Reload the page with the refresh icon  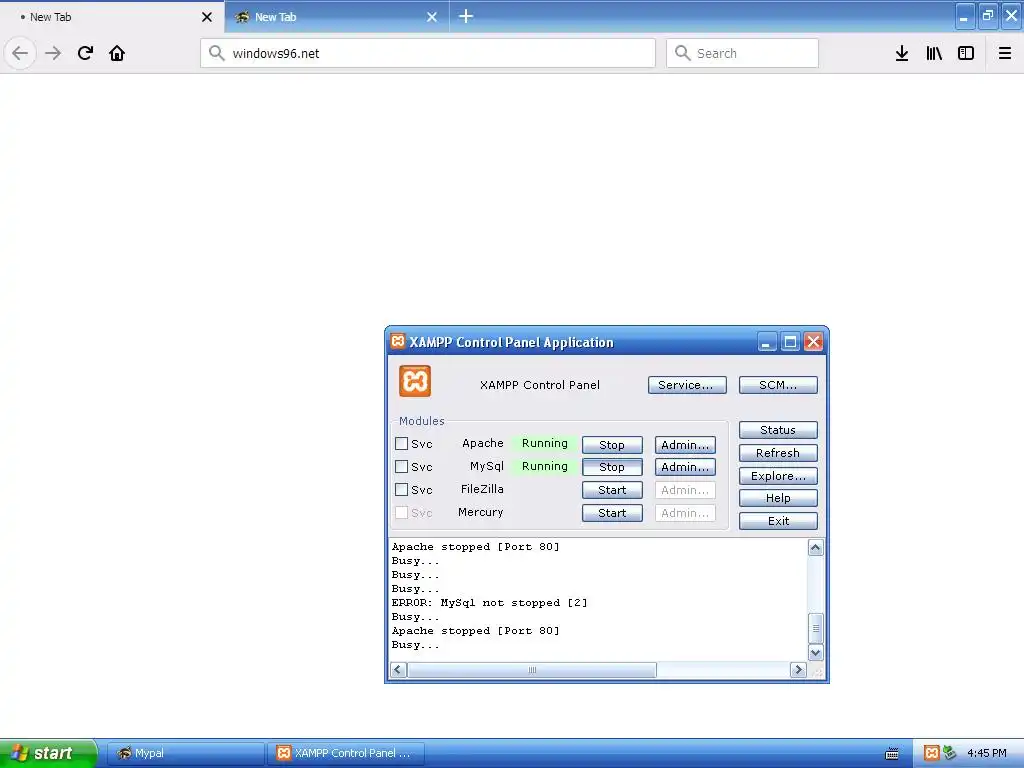coord(85,53)
